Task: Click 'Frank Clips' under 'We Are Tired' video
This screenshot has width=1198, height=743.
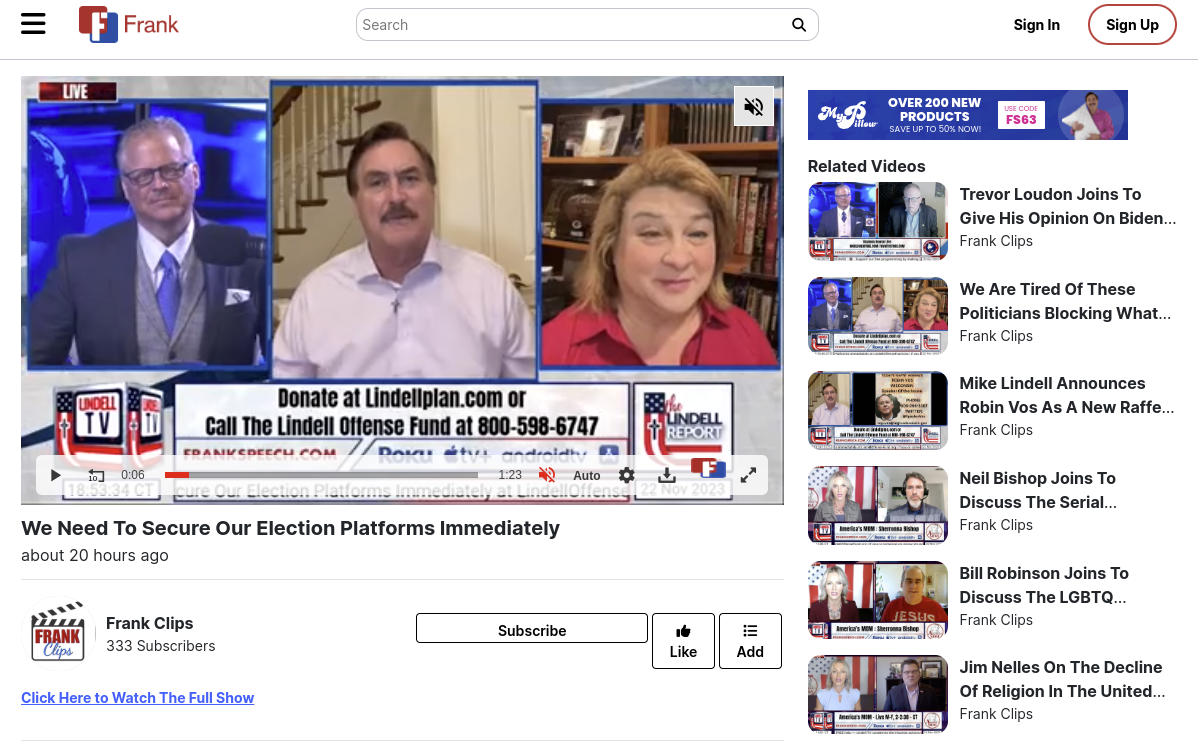Action: [x=996, y=336]
